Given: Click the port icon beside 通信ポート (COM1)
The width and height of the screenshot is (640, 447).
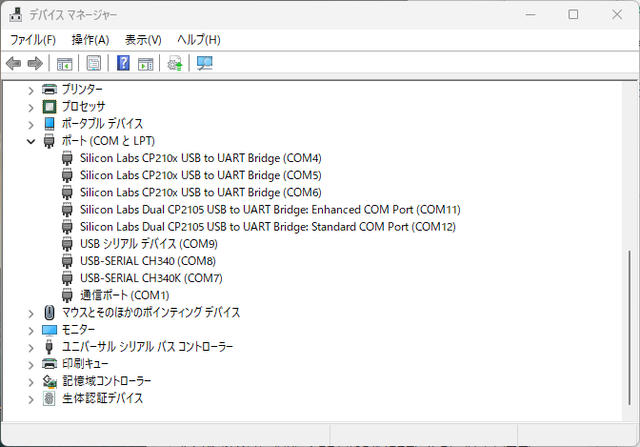Looking at the screenshot, I should click(67, 295).
